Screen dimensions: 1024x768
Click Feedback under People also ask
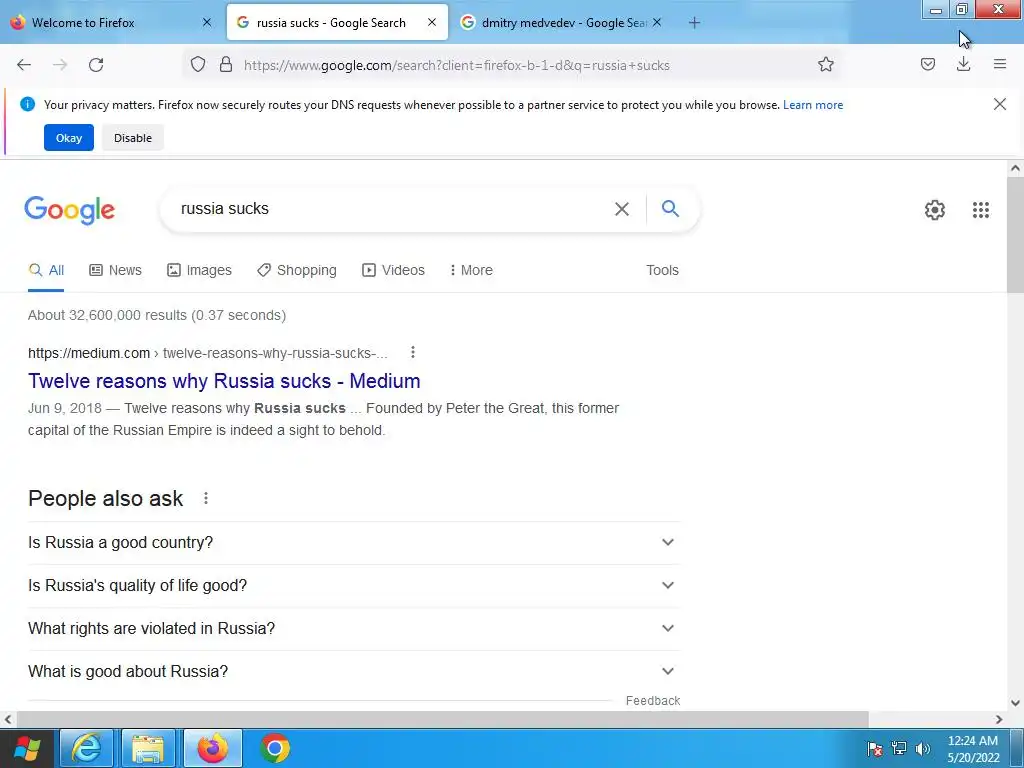click(653, 701)
